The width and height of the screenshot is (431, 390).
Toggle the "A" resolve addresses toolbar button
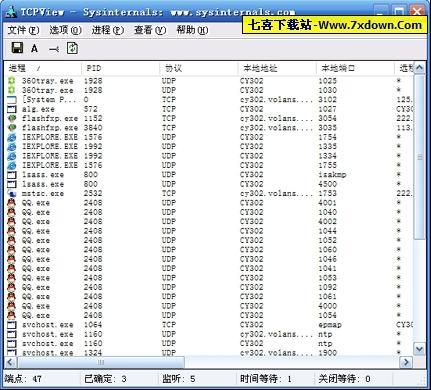pyautogui.click(x=34, y=49)
